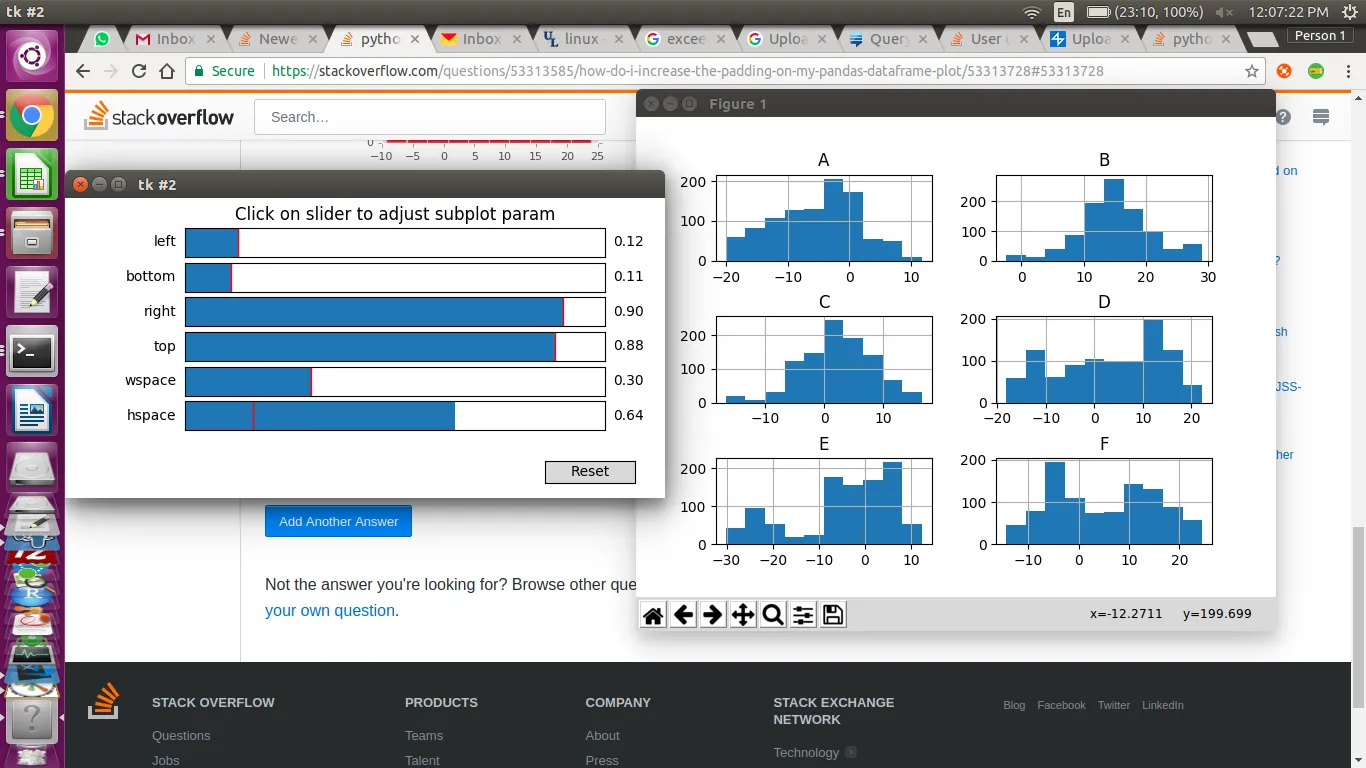Open the orange extension icon in Chrome toolbar
The width and height of the screenshot is (1366, 768).
pyautogui.click(x=1284, y=71)
